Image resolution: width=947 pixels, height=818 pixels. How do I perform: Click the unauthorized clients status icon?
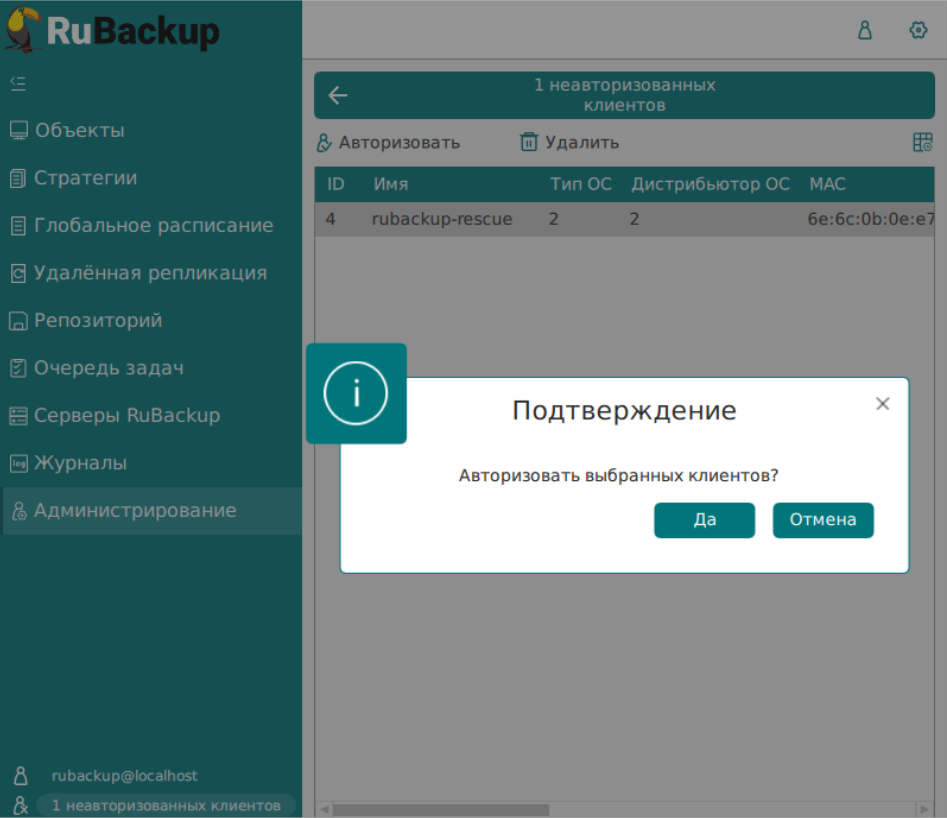pos(20,805)
